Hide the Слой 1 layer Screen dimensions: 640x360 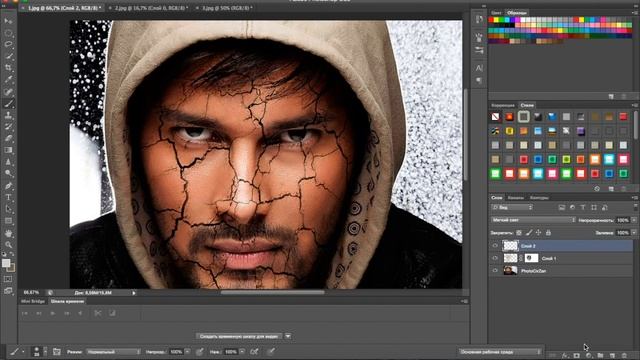point(495,258)
